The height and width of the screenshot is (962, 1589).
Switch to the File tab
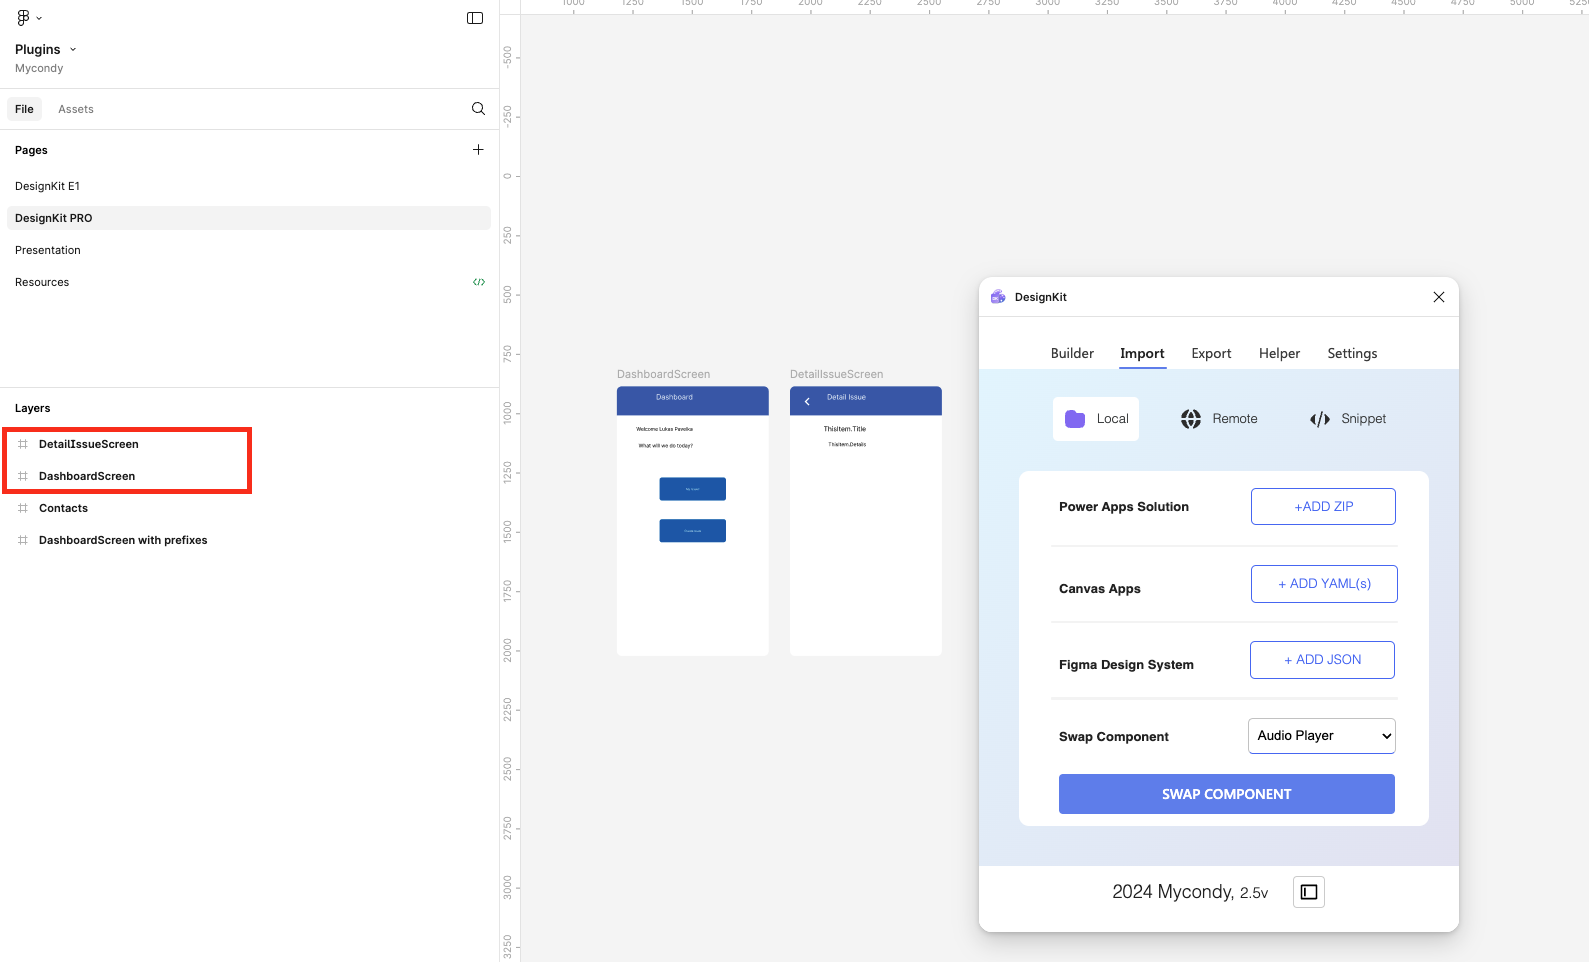tap(24, 109)
